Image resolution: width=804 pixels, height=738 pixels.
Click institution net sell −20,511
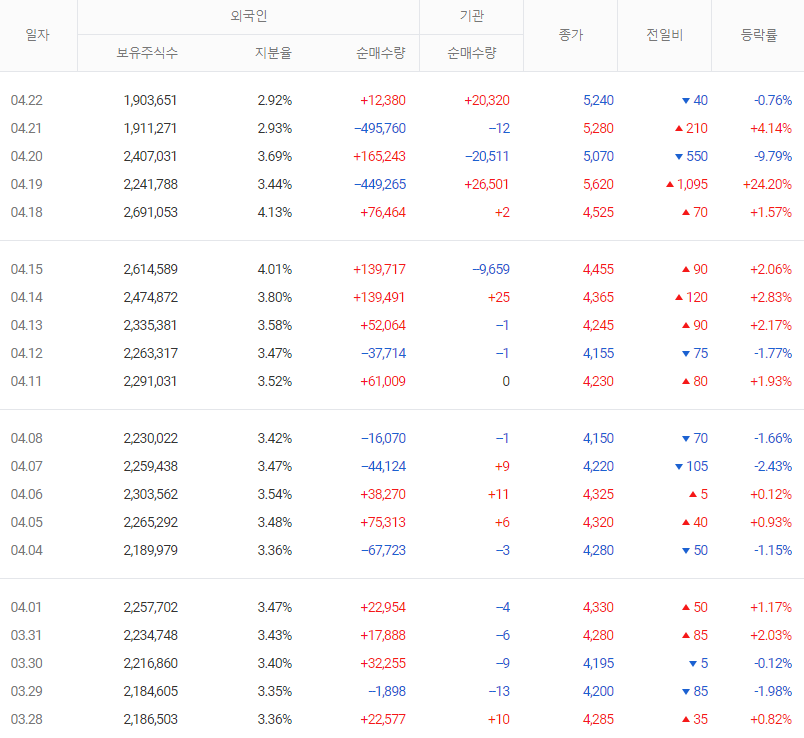pos(487,156)
